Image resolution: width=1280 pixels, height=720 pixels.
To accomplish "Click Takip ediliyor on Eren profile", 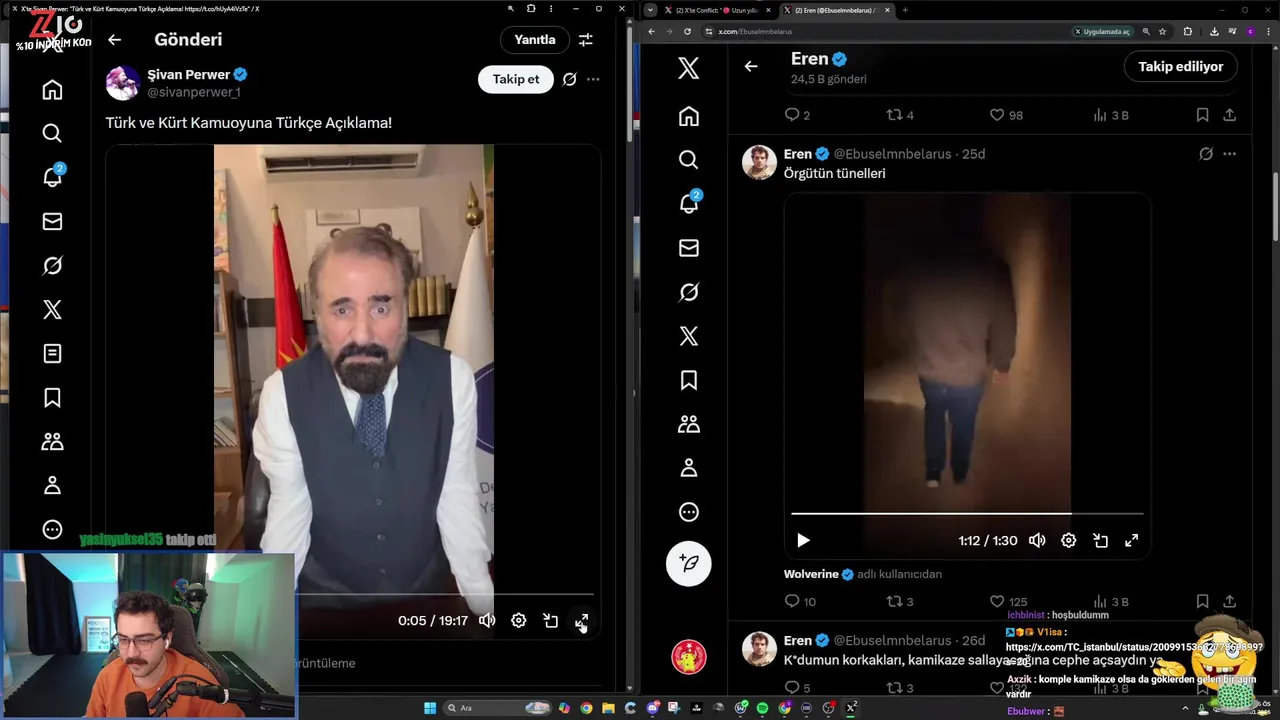I will coord(1181,66).
